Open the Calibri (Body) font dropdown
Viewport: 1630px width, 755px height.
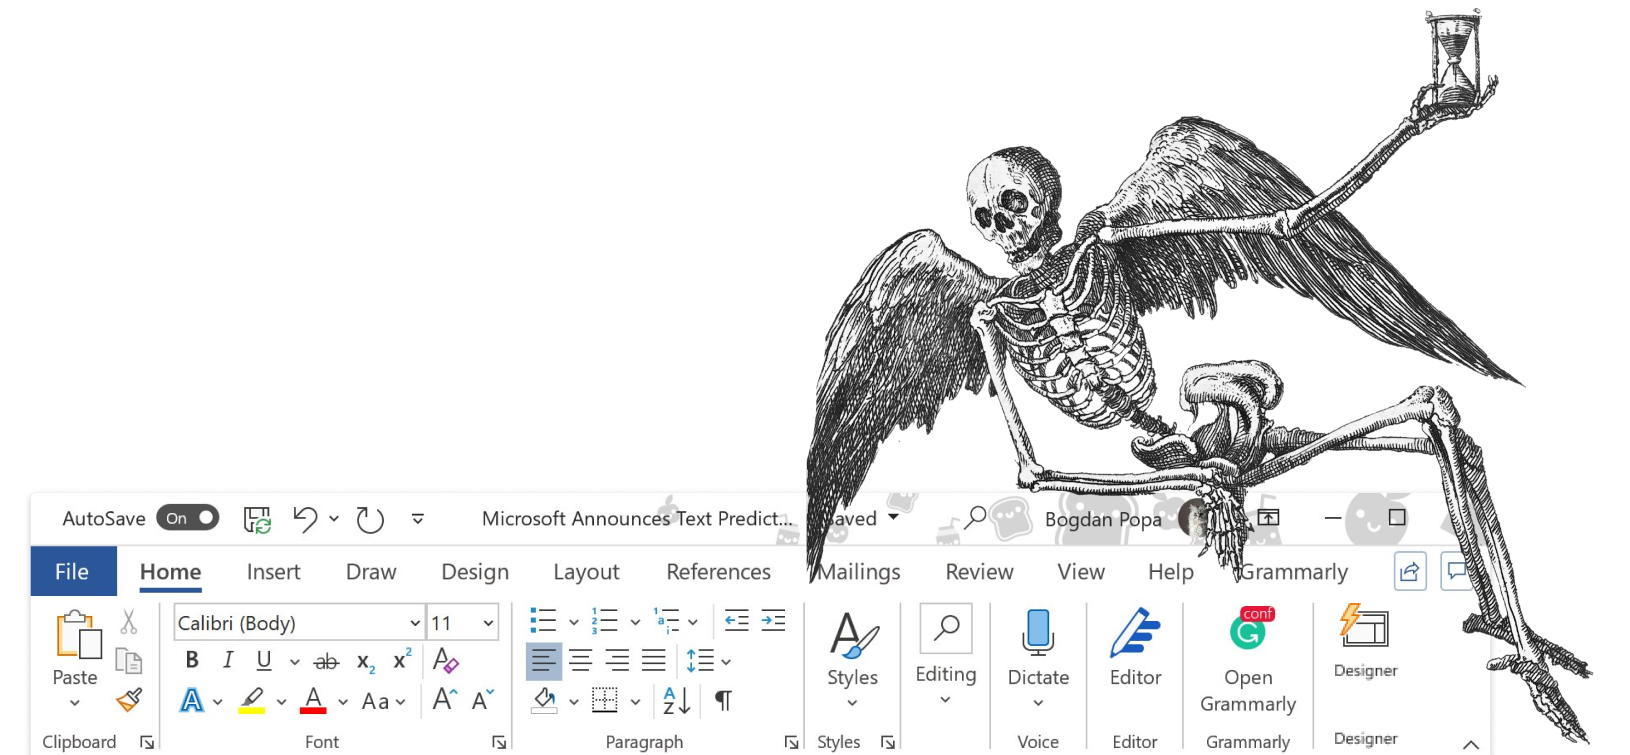coord(415,623)
